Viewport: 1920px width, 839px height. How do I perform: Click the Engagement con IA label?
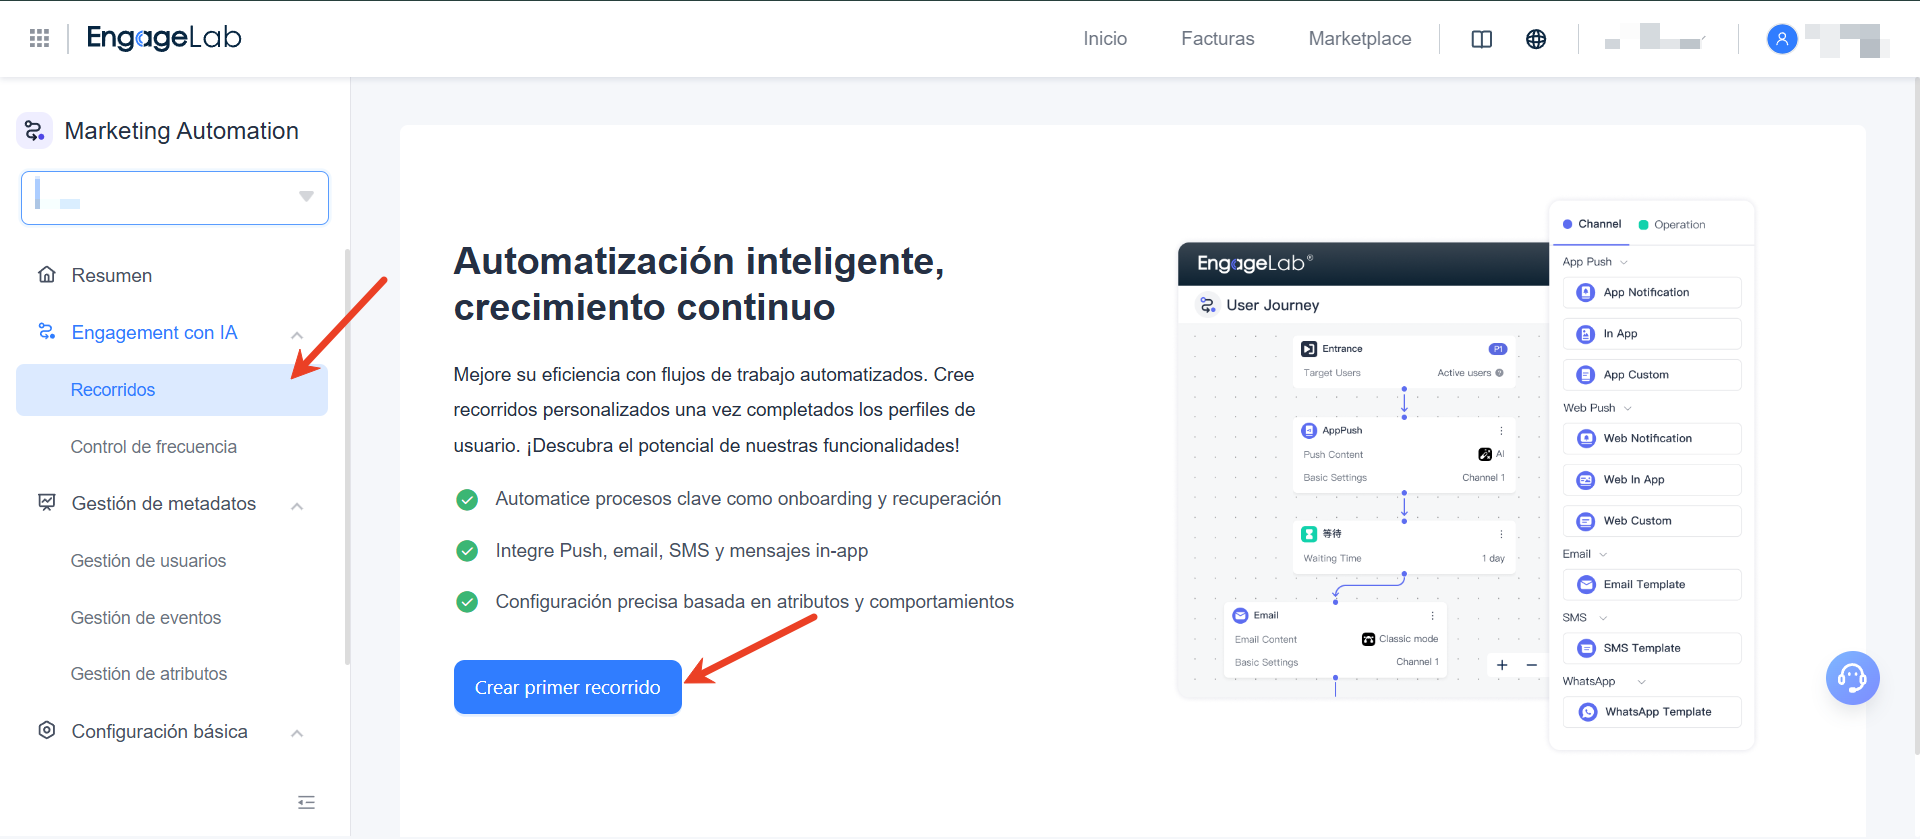click(154, 332)
